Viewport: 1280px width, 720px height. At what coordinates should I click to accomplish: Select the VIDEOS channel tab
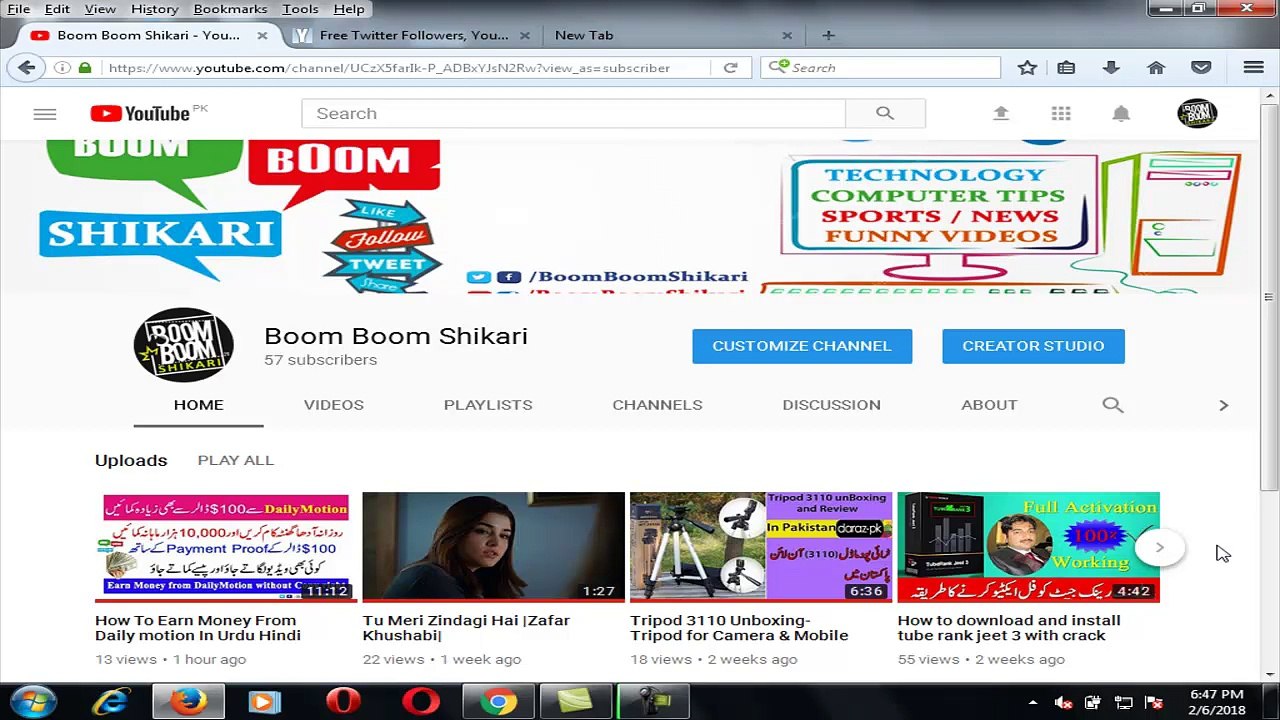pyautogui.click(x=334, y=405)
